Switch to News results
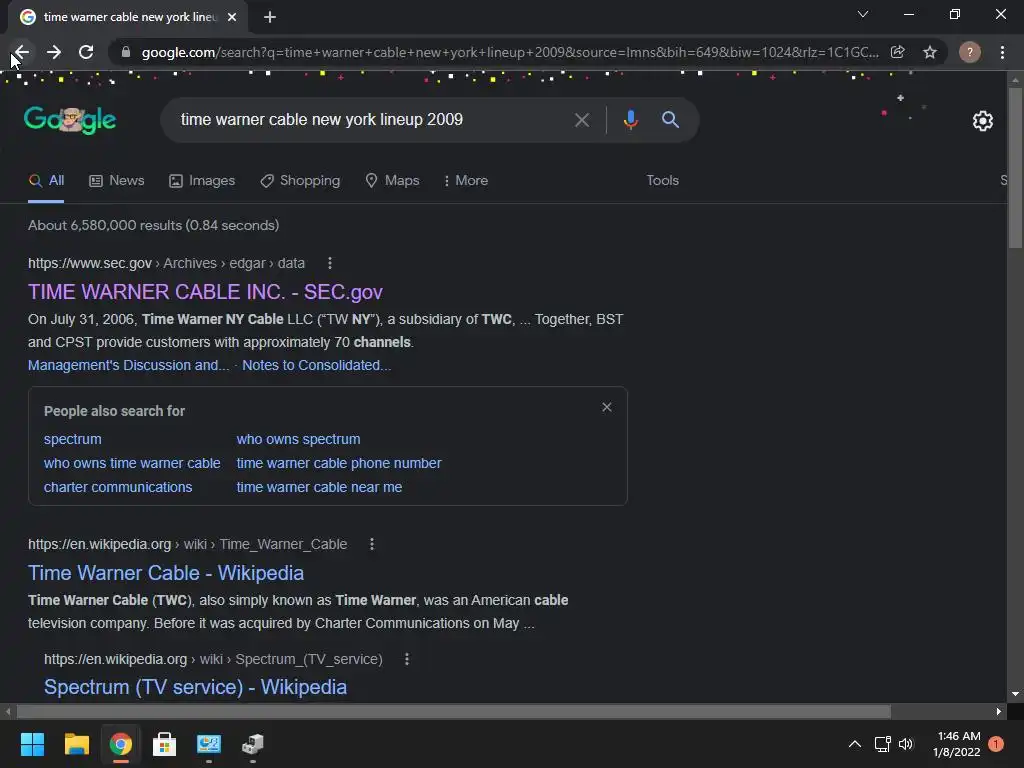The height and width of the screenshot is (768, 1024). [x=117, y=181]
